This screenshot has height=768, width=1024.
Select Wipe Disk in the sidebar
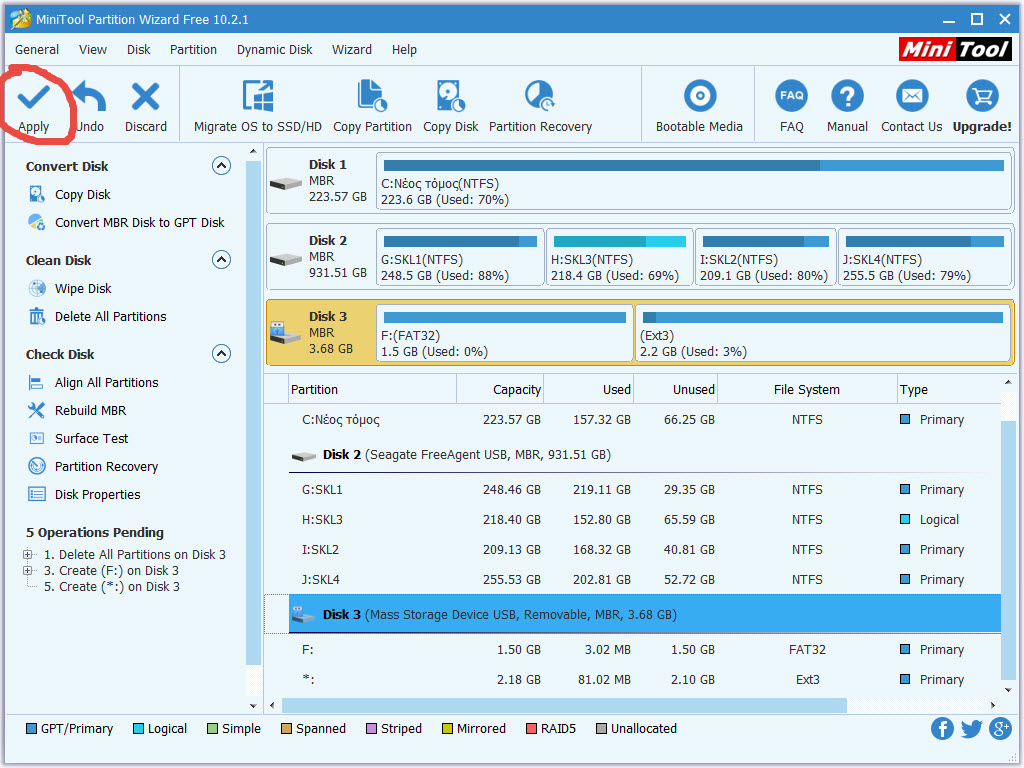point(83,289)
